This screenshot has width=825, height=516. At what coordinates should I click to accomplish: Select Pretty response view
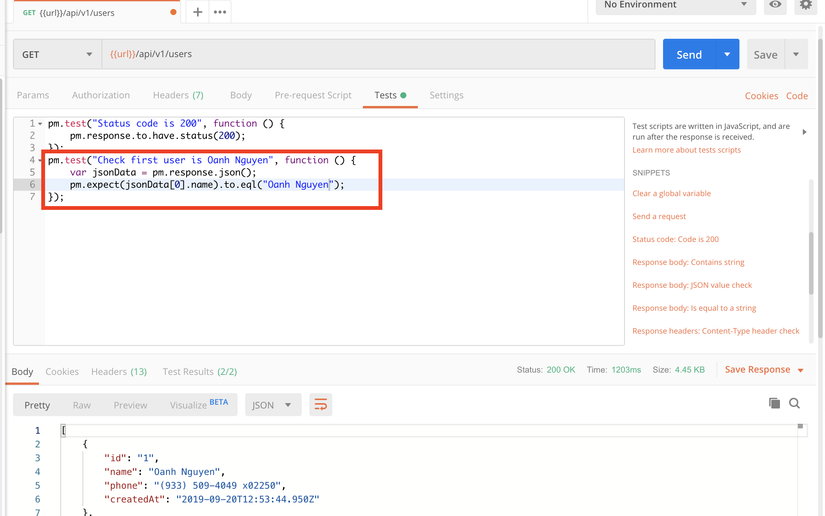37,405
